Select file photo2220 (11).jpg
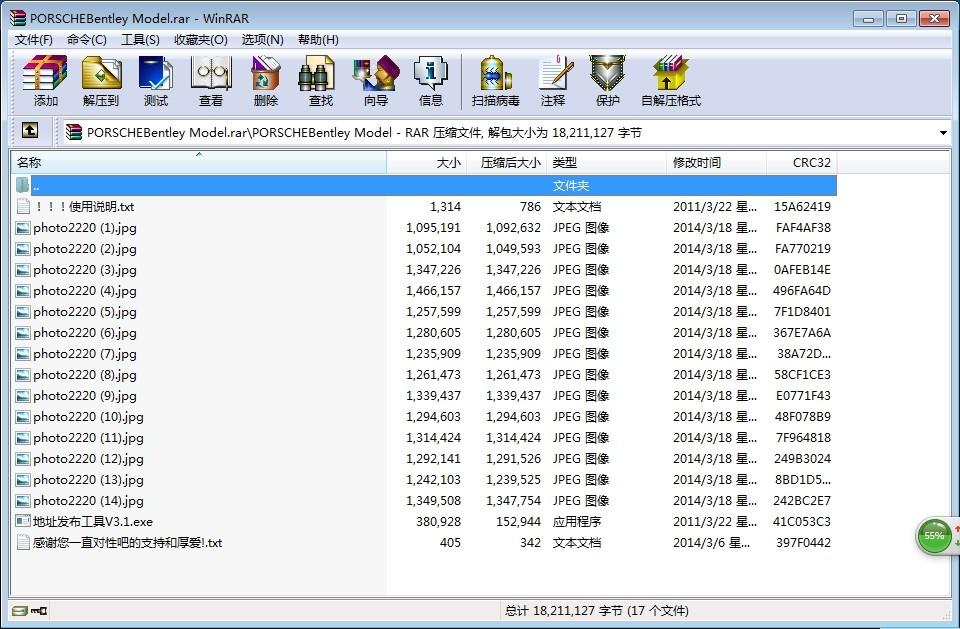The image size is (960, 629). (88, 438)
